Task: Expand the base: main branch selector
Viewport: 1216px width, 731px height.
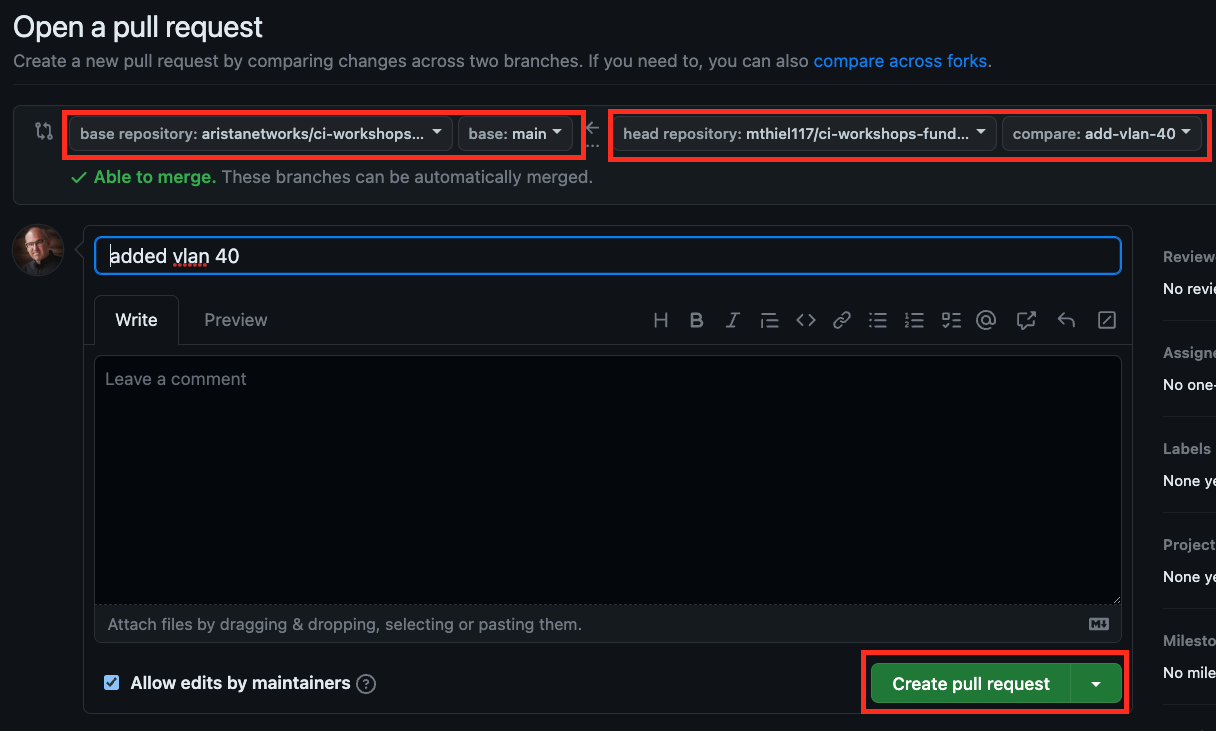Action: (515, 133)
